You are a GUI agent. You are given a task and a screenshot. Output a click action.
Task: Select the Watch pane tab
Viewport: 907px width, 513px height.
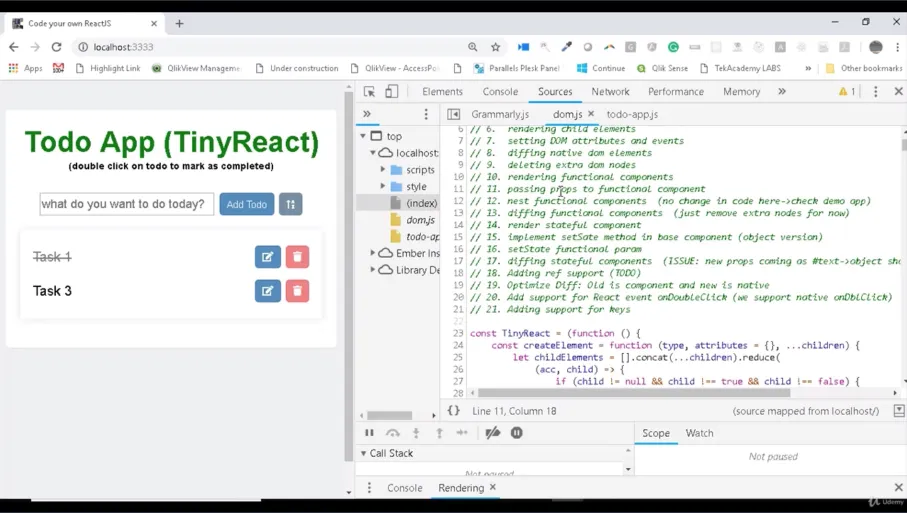pyautogui.click(x=699, y=433)
